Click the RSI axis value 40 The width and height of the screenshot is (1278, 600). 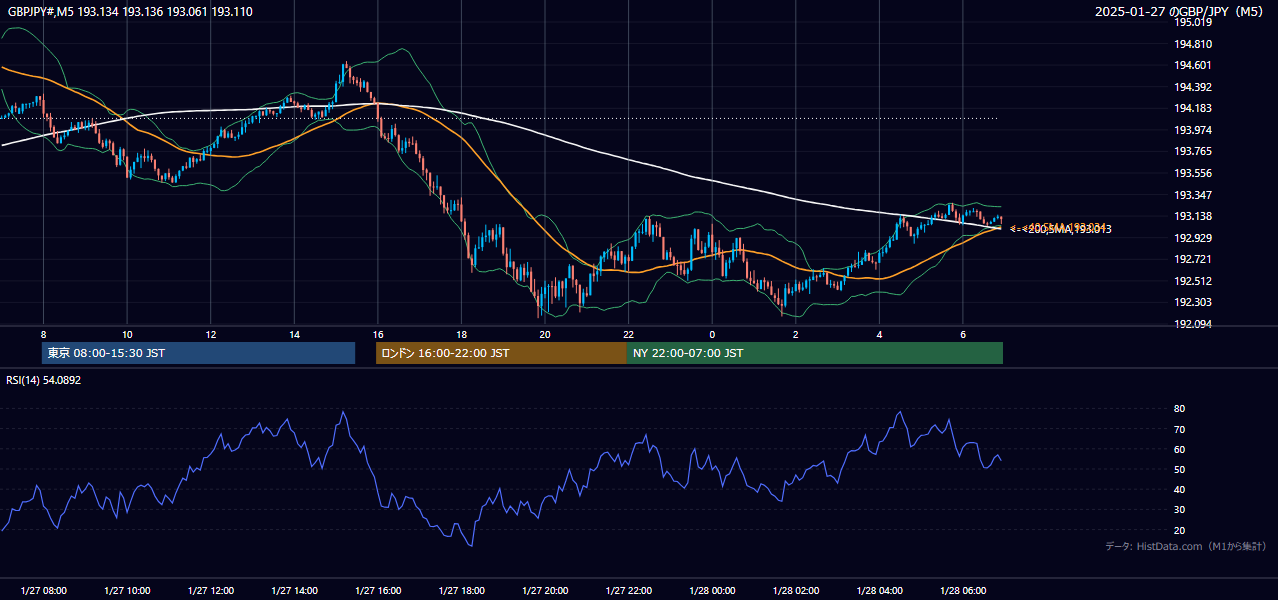tap(1179, 489)
